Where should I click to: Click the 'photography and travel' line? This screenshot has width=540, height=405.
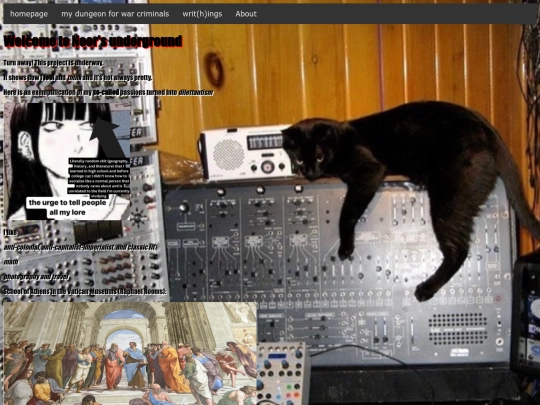[37, 277]
